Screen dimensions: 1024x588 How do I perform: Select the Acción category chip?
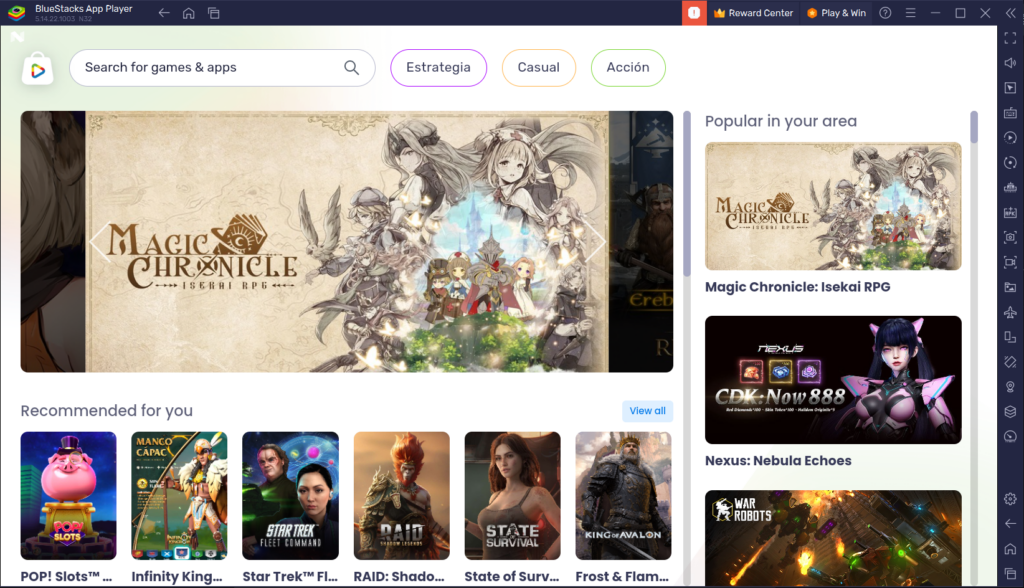(628, 67)
